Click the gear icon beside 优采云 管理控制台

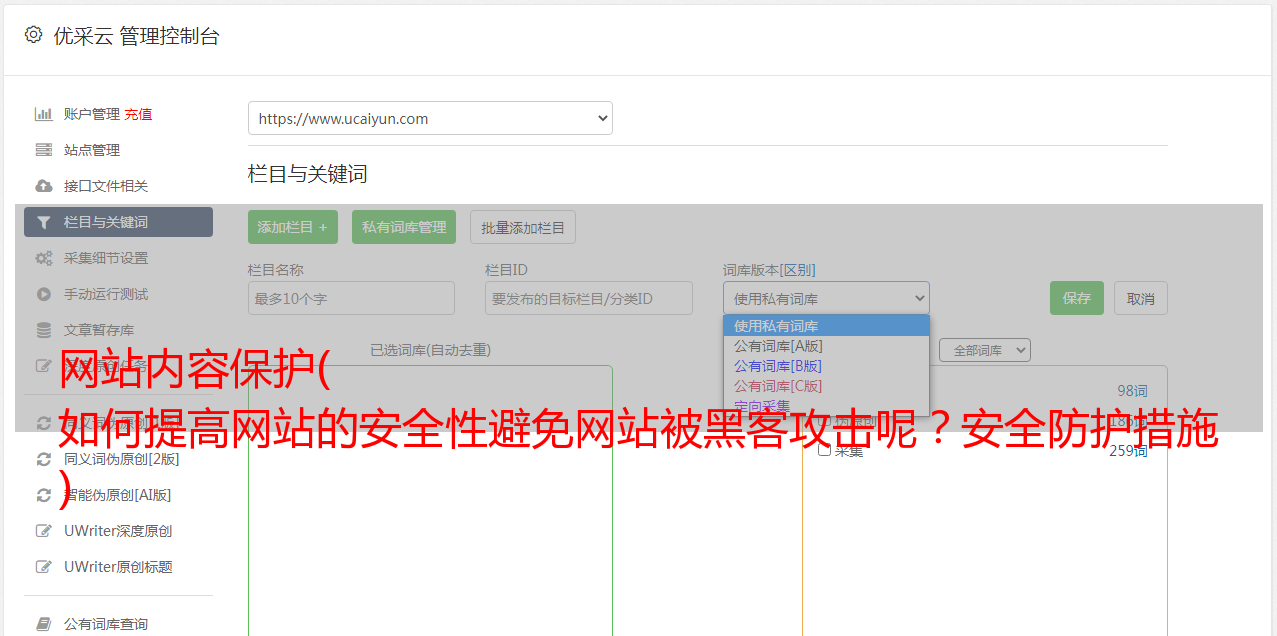tap(33, 35)
